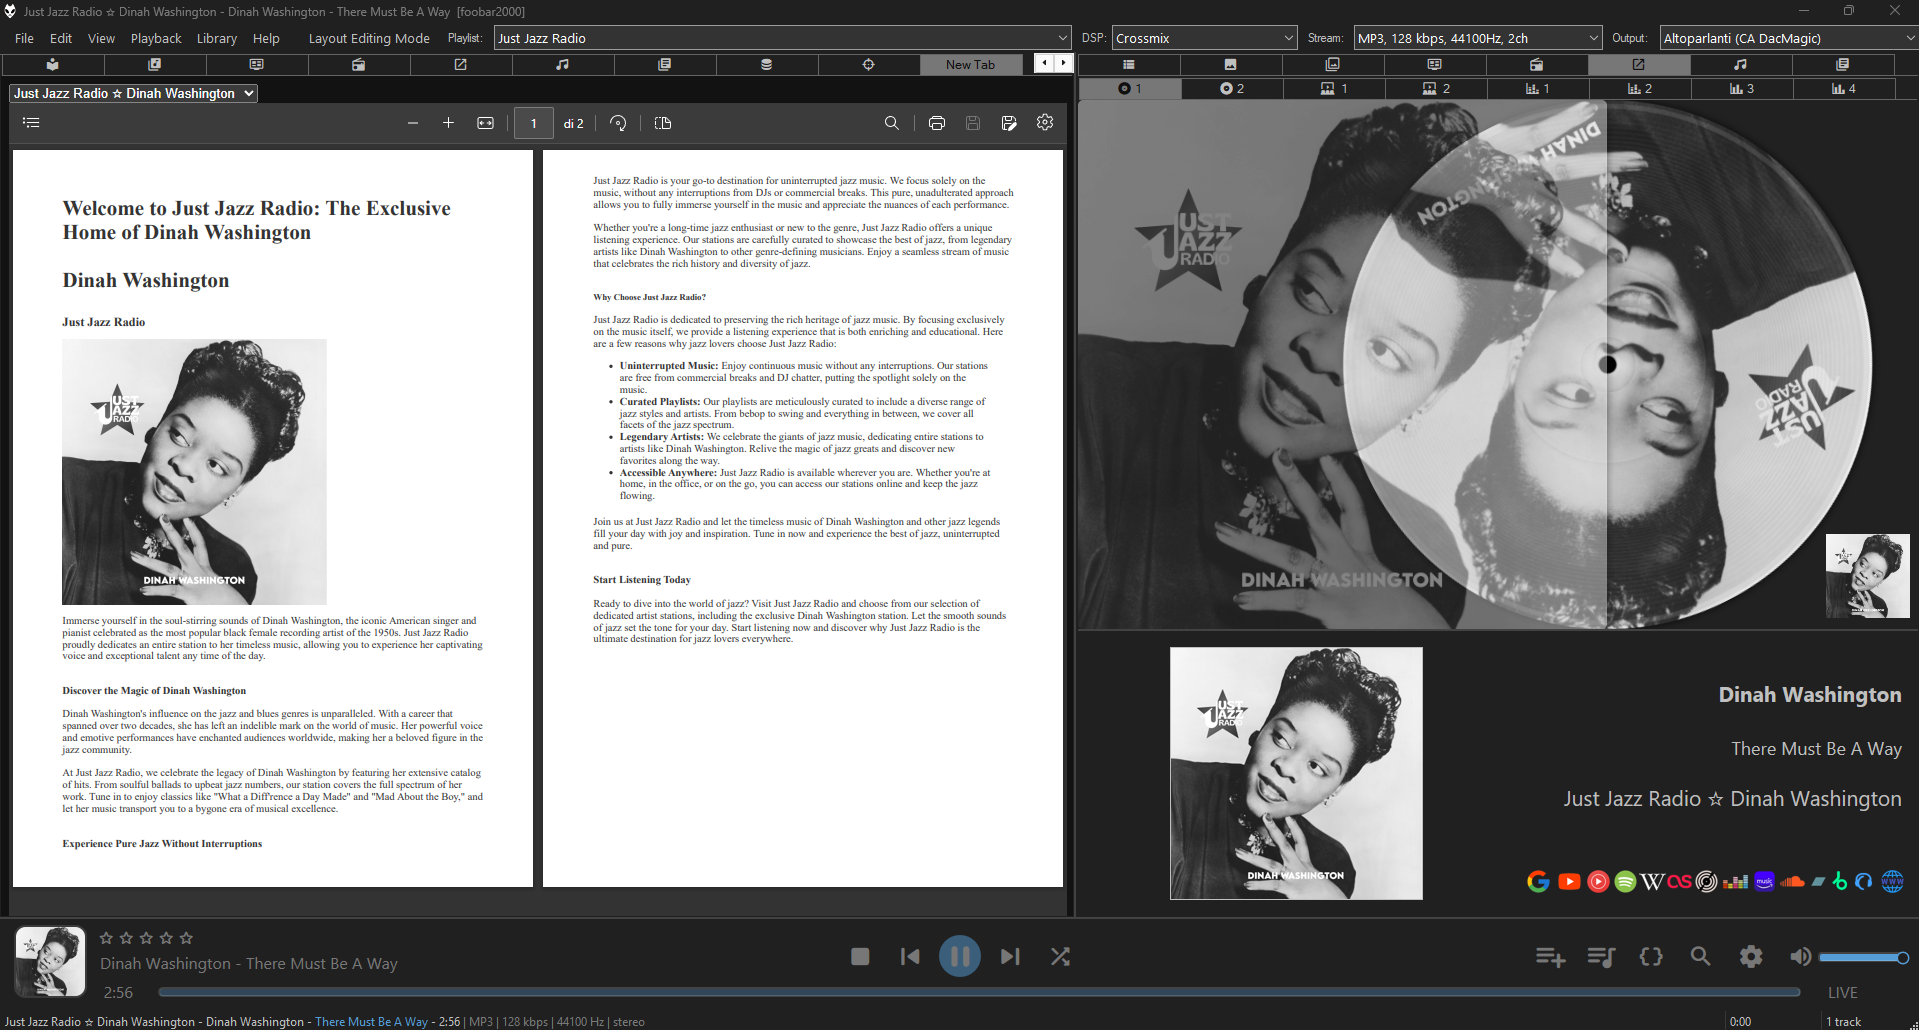
Task: Open the Last.fm link icon
Action: click(x=1679, y=881)
